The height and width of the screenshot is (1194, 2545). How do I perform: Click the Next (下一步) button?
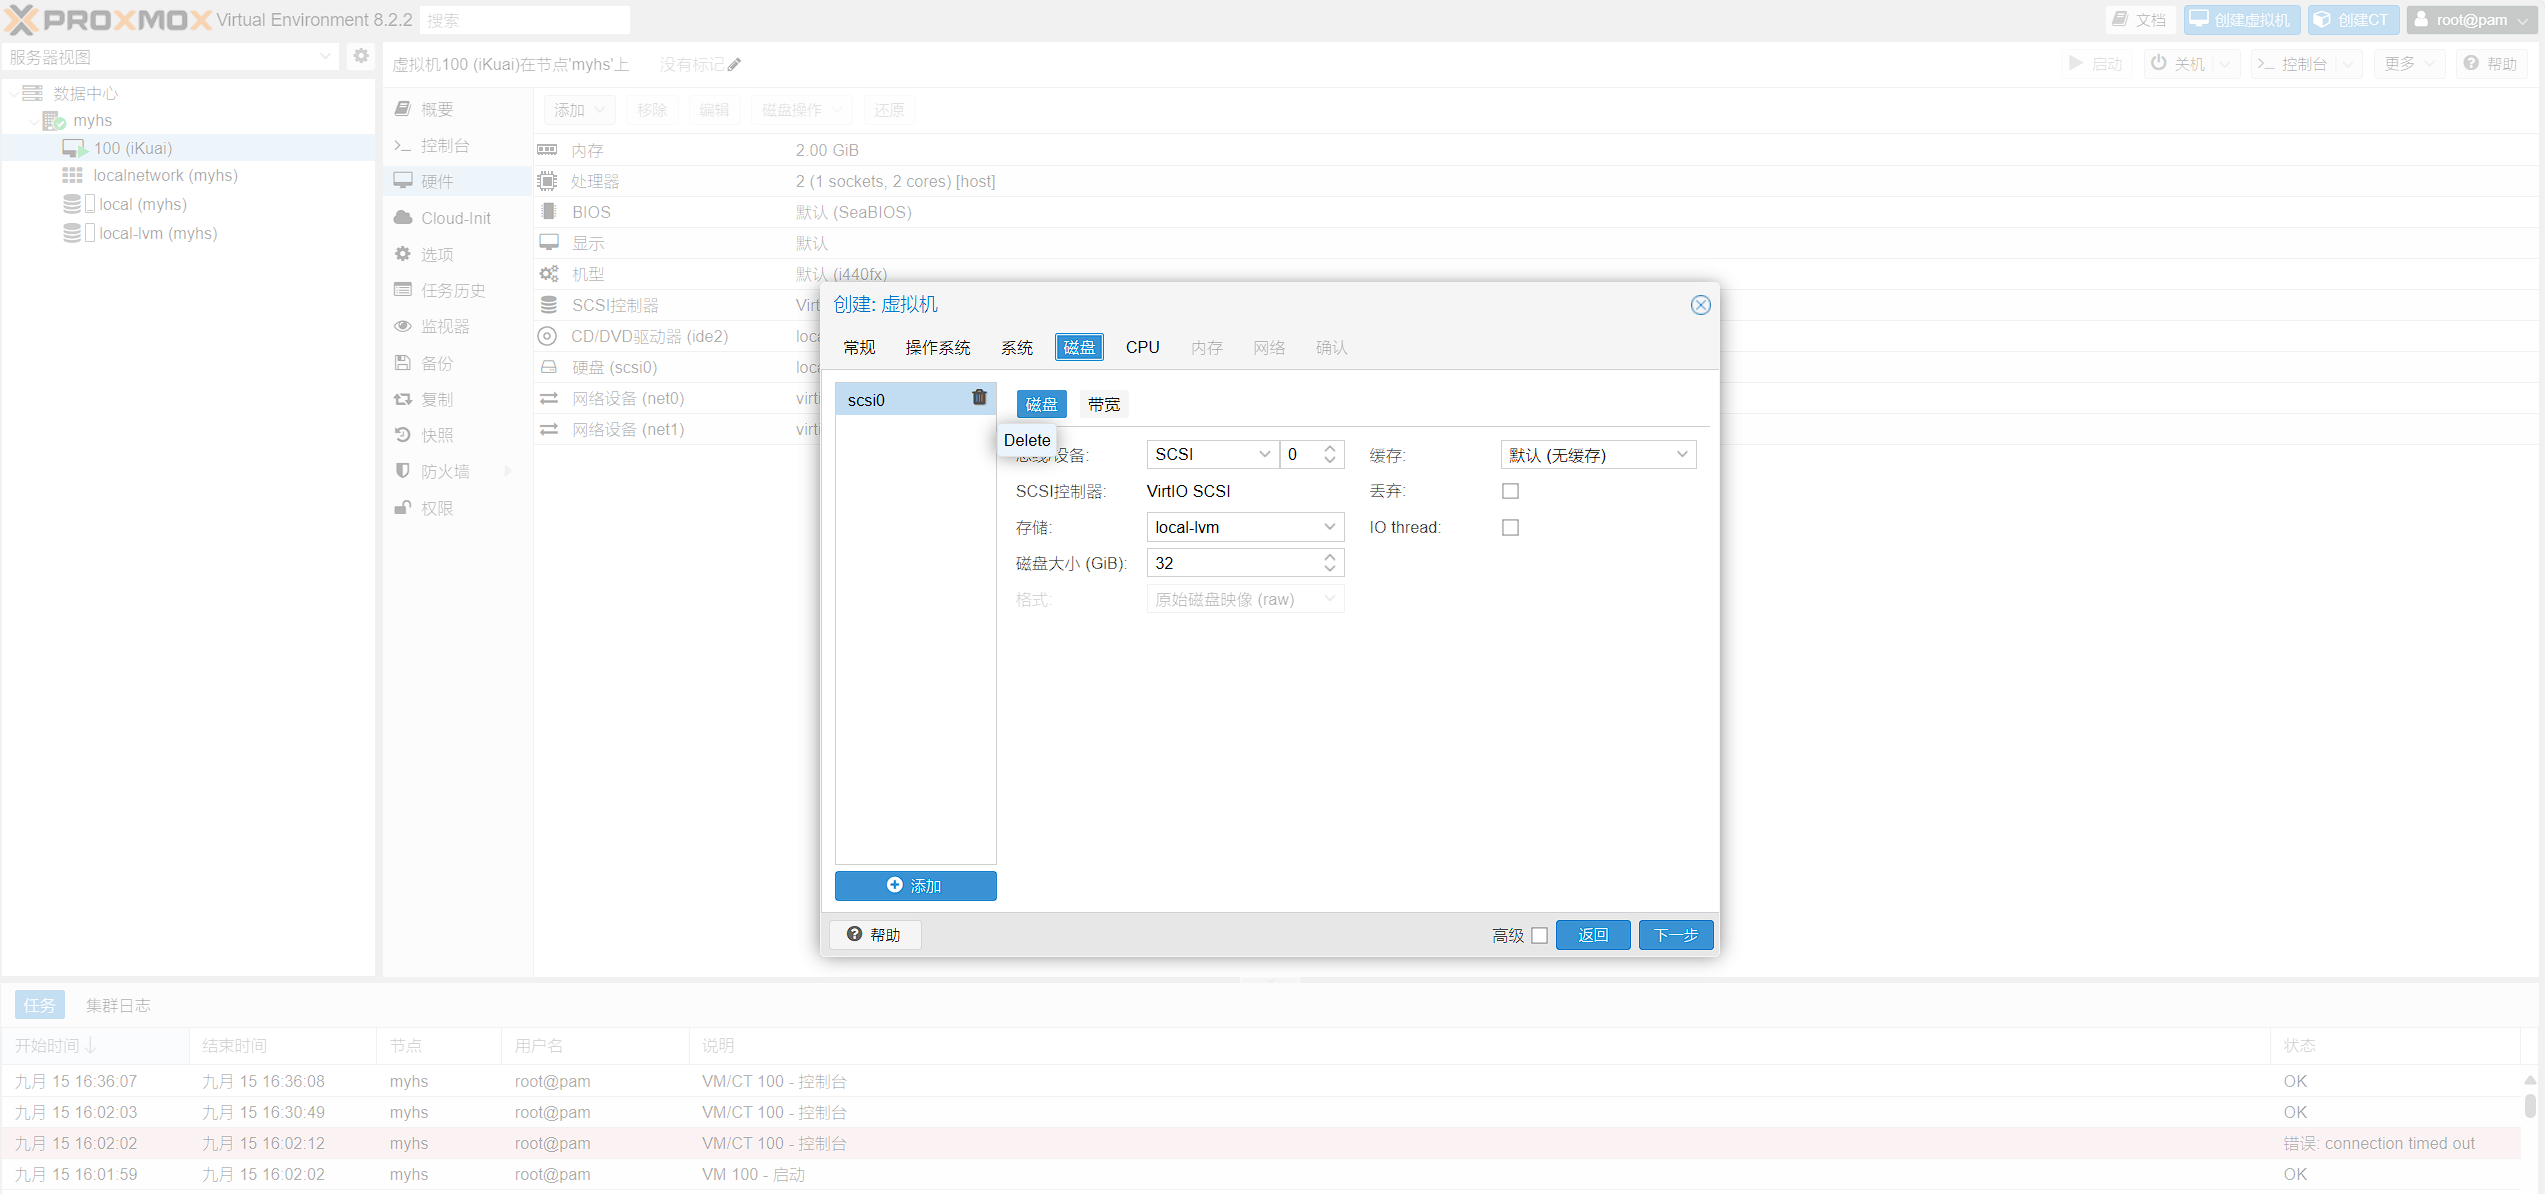[x=1676, y=935]
